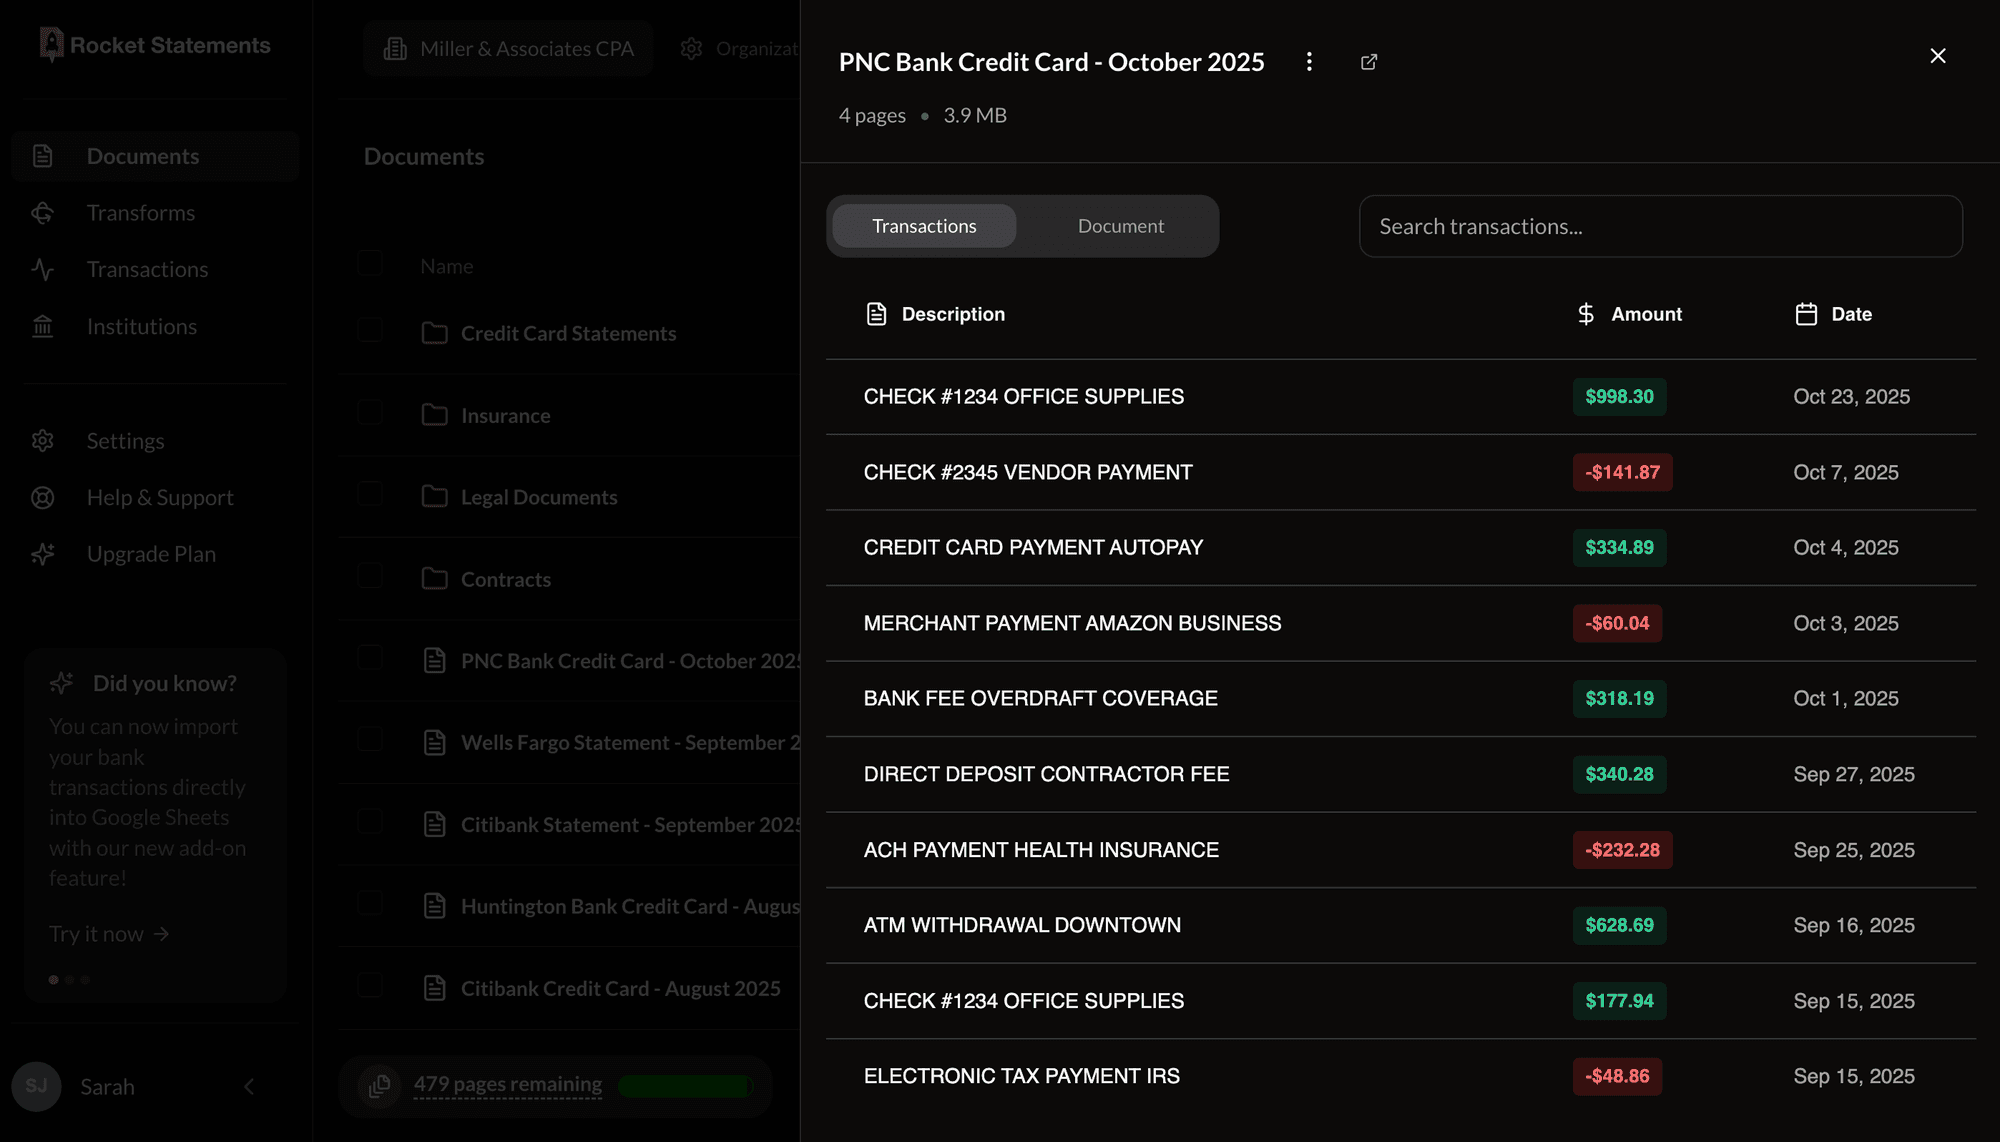Sort by the Amount column header
Viewport: 2000px width, 1142px height.
tap(1645, 313)
